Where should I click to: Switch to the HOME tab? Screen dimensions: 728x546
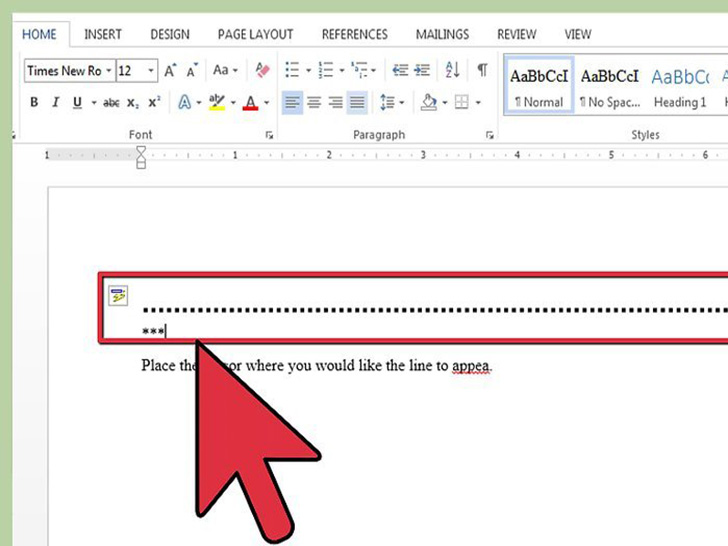pyautogui.click(x=39, y=34)
